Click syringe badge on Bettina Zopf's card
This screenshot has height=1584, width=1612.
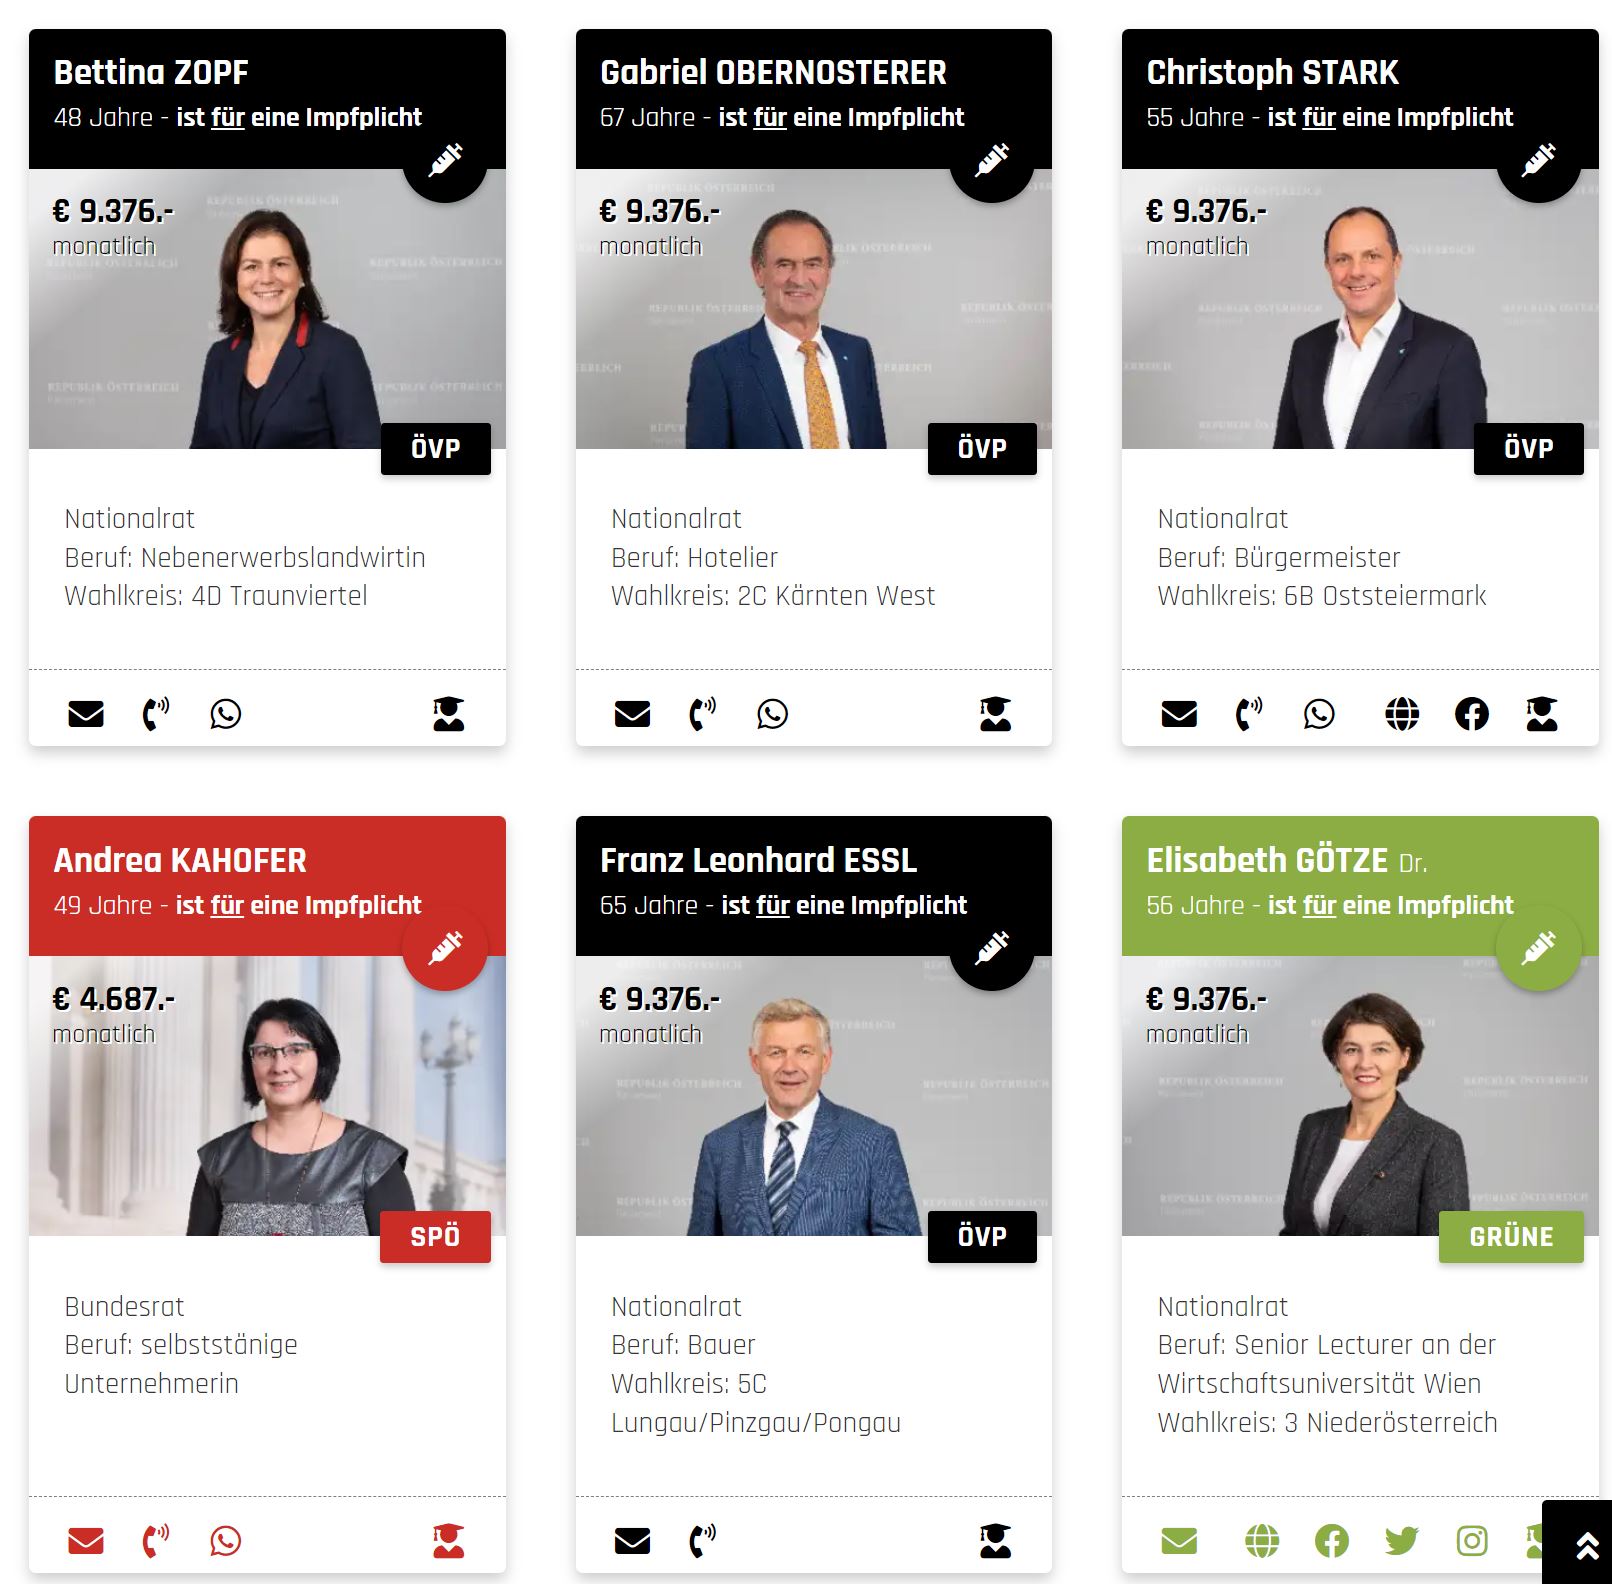click(x=445, y=160)
